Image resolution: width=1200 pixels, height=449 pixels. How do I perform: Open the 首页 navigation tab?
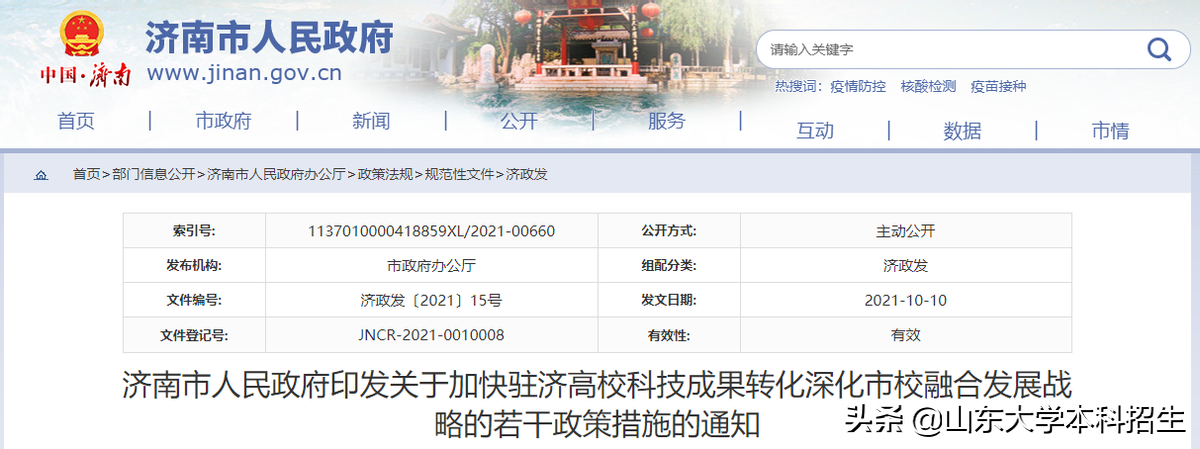[x=76, y=121]
